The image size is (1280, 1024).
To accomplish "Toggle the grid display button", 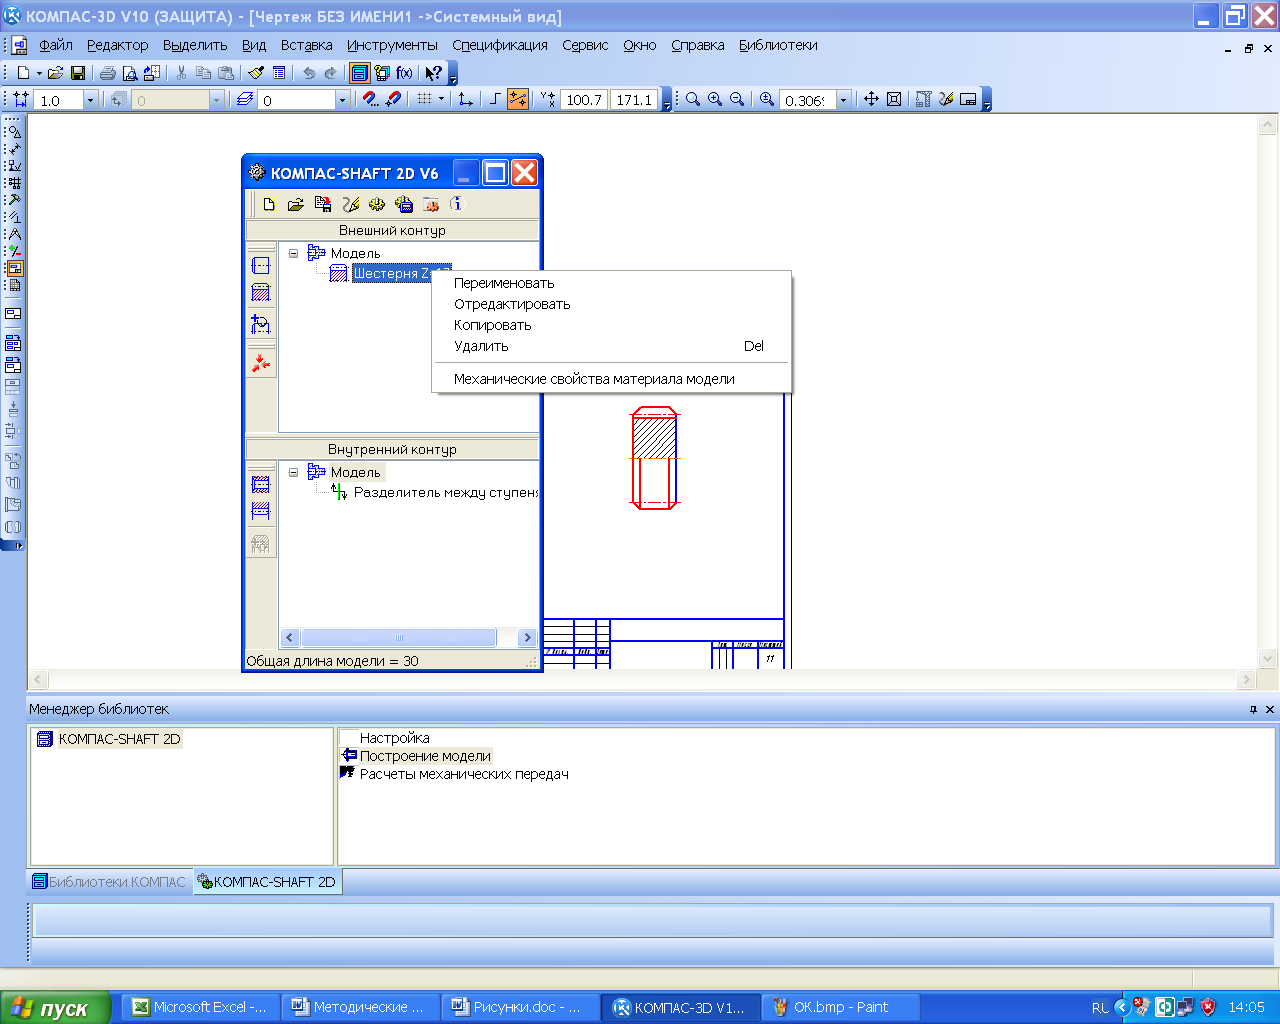I will [x=425, y=99].
